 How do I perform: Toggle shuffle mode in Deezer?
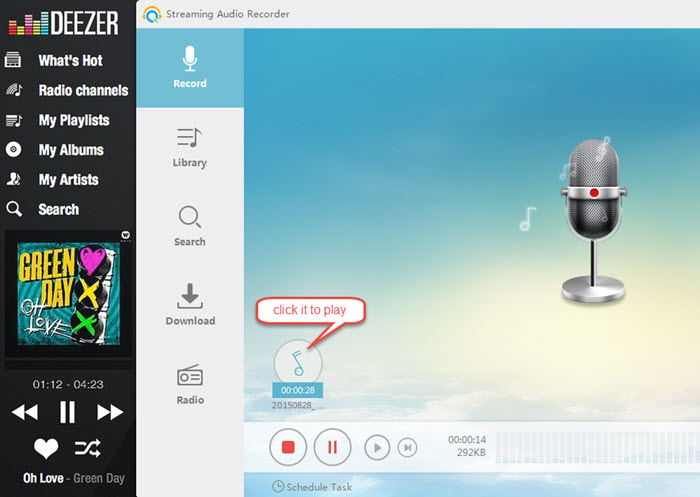(88, 448)
